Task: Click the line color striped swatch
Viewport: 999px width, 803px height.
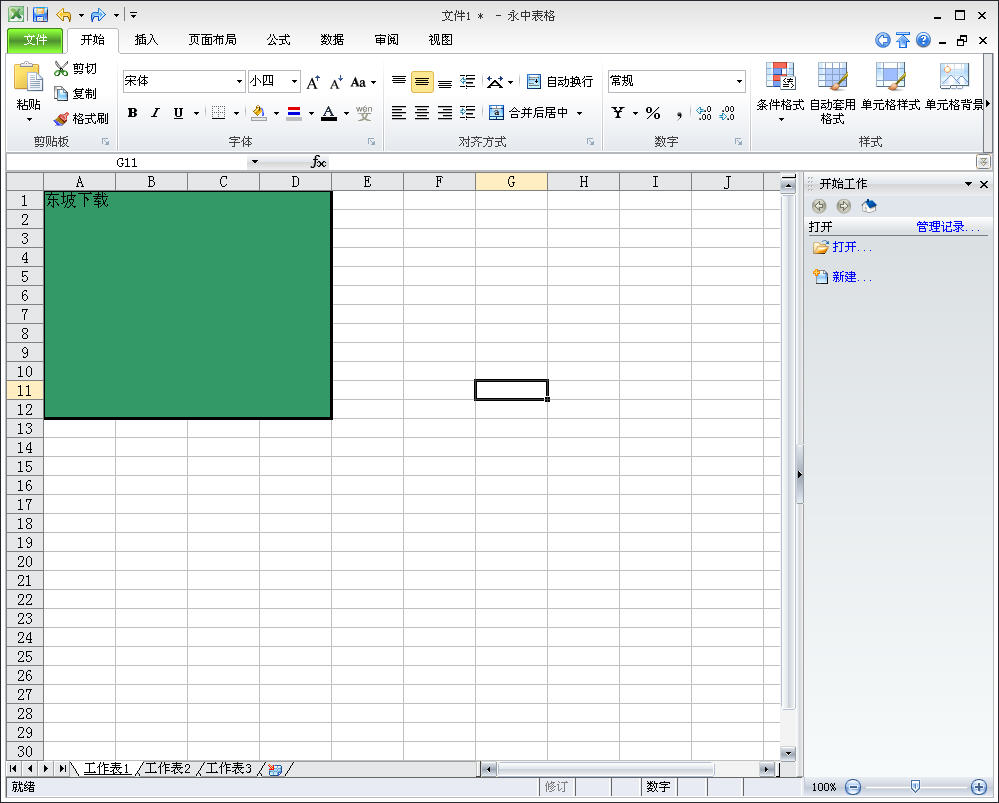Action: click(x=294, y=113)
